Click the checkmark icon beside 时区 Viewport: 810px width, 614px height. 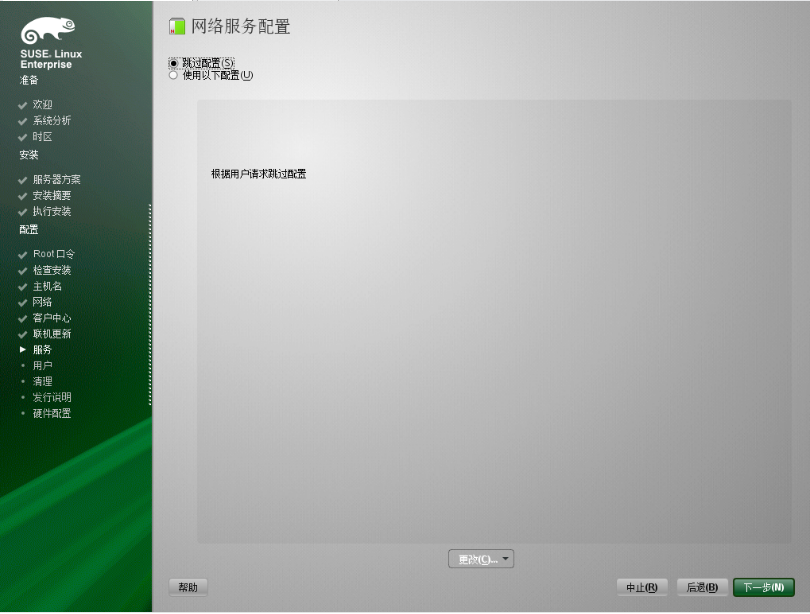22,137
